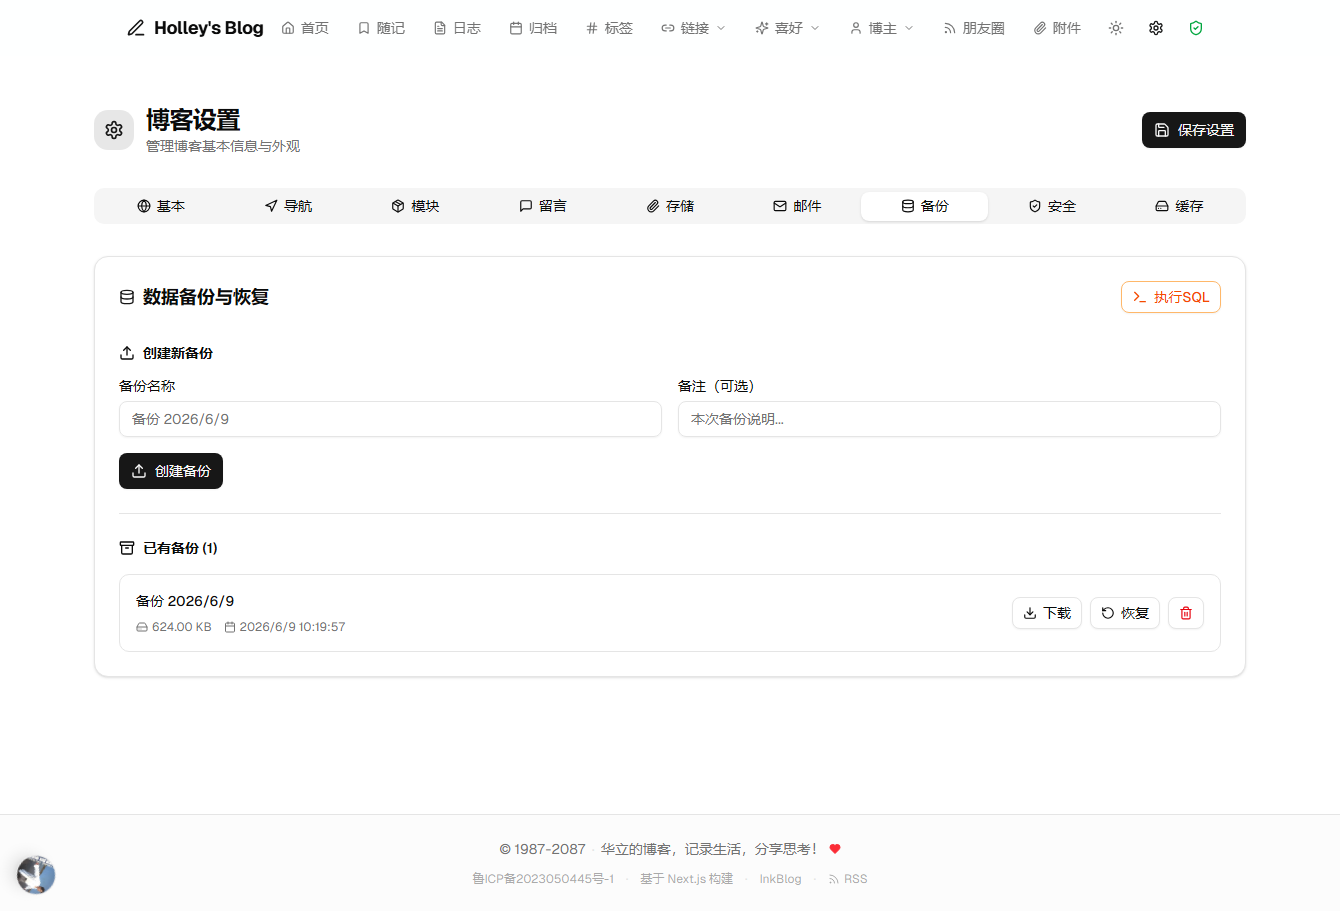This screenshot has width=1340, height=911.
Task: Switch to the 基本 settings tab
Action: [161, 206]
